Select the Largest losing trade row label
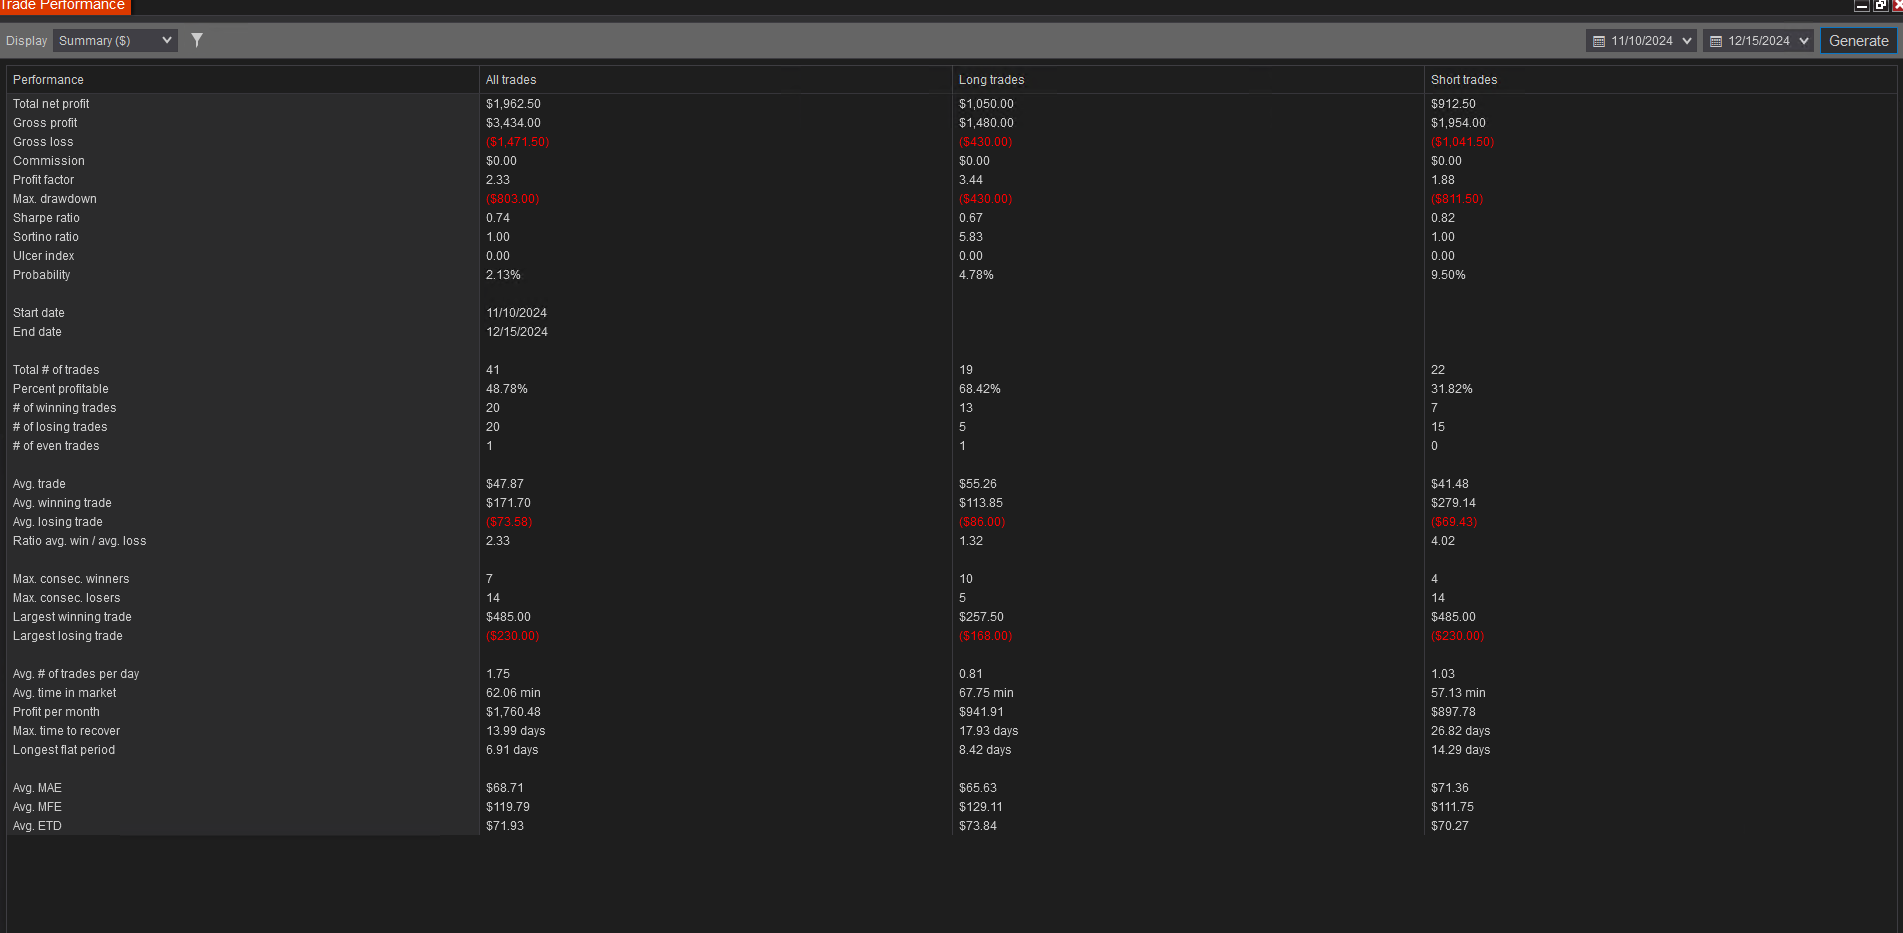Screen dimensions: 1903x933 tap(68, 636)
